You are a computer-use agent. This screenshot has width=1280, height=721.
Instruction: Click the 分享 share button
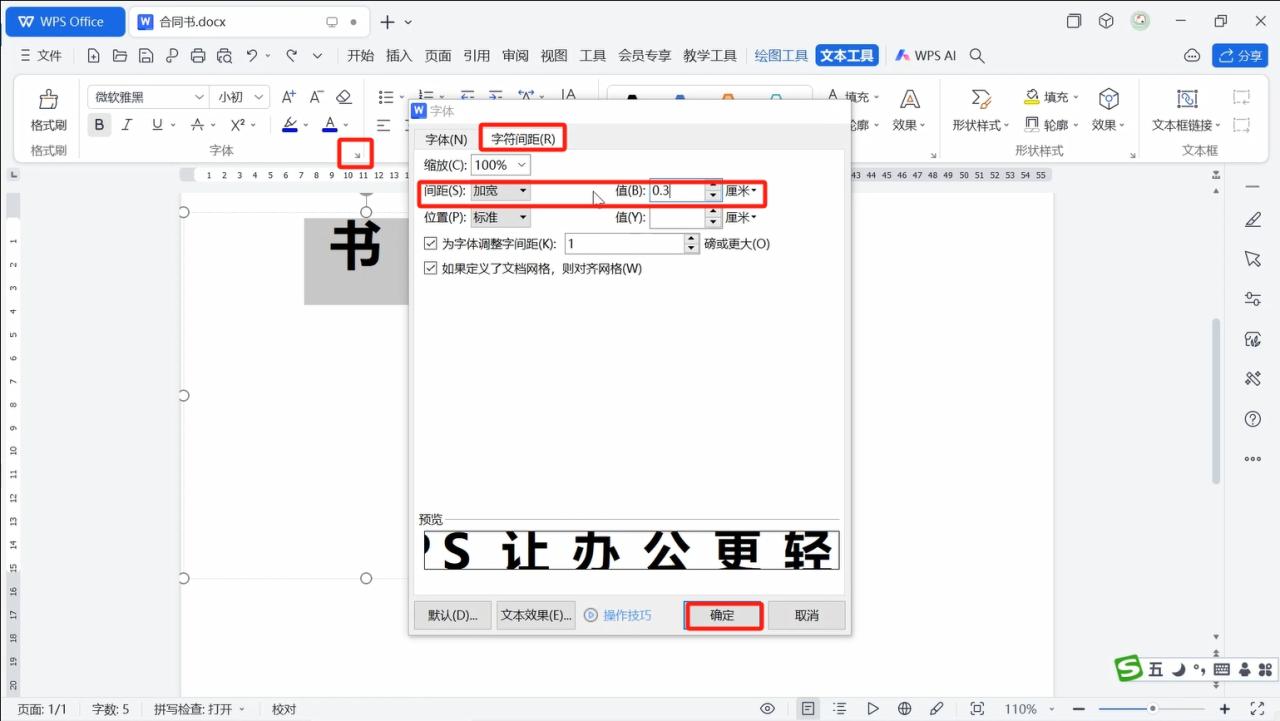(x=1240, y=56)
